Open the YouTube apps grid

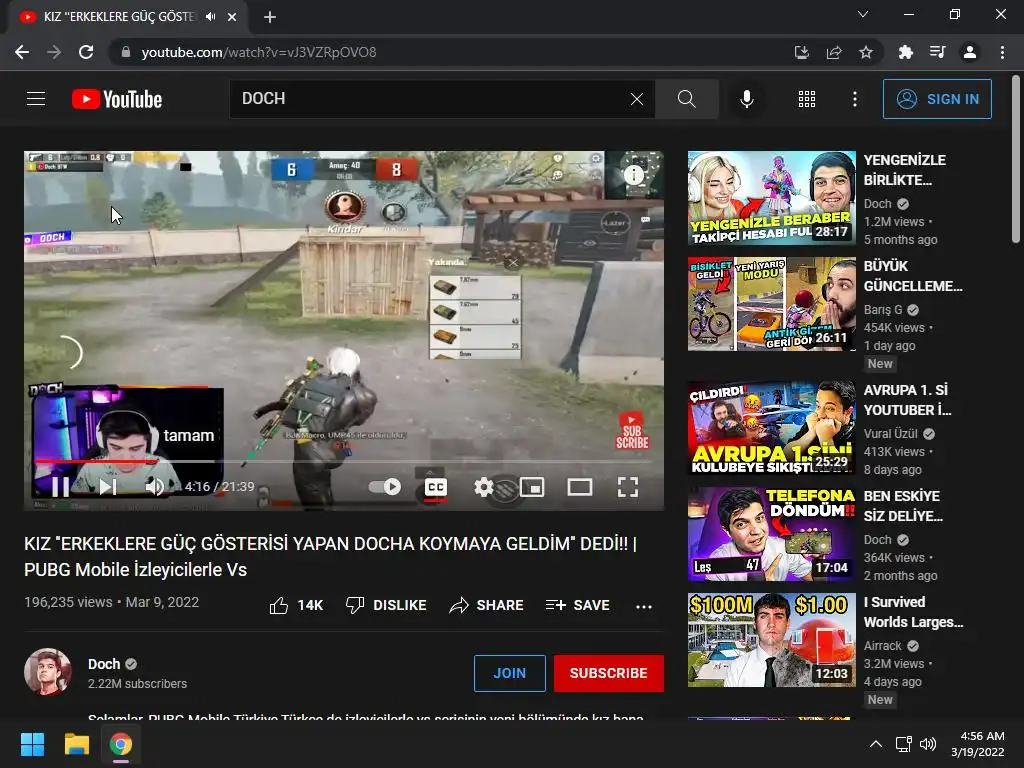[807, 99]
